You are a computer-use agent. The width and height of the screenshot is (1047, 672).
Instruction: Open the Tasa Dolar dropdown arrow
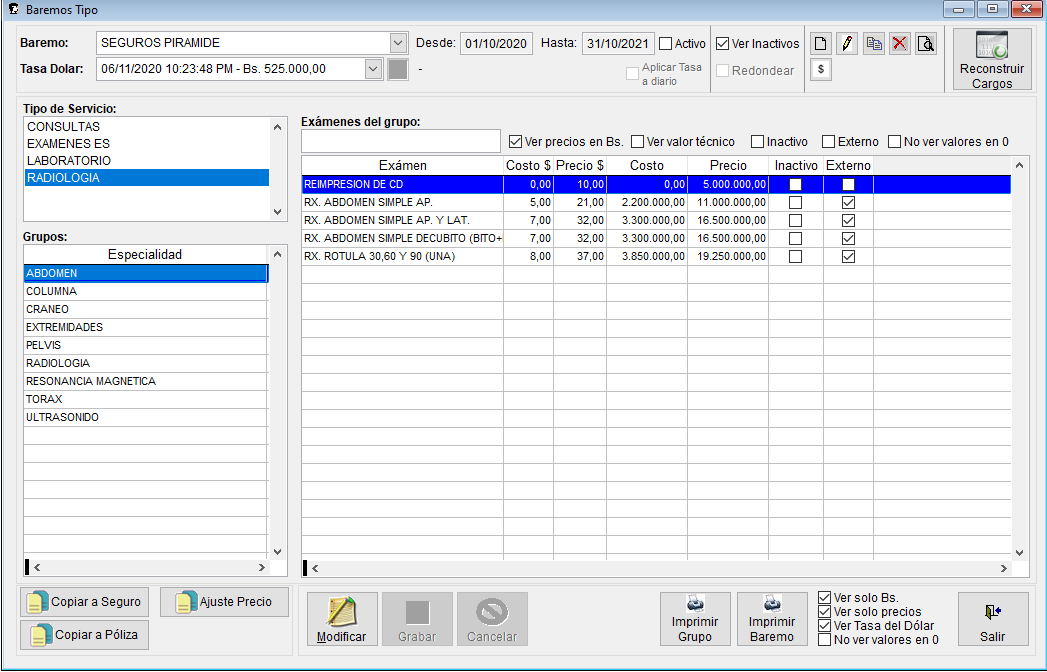coord(373,69)
